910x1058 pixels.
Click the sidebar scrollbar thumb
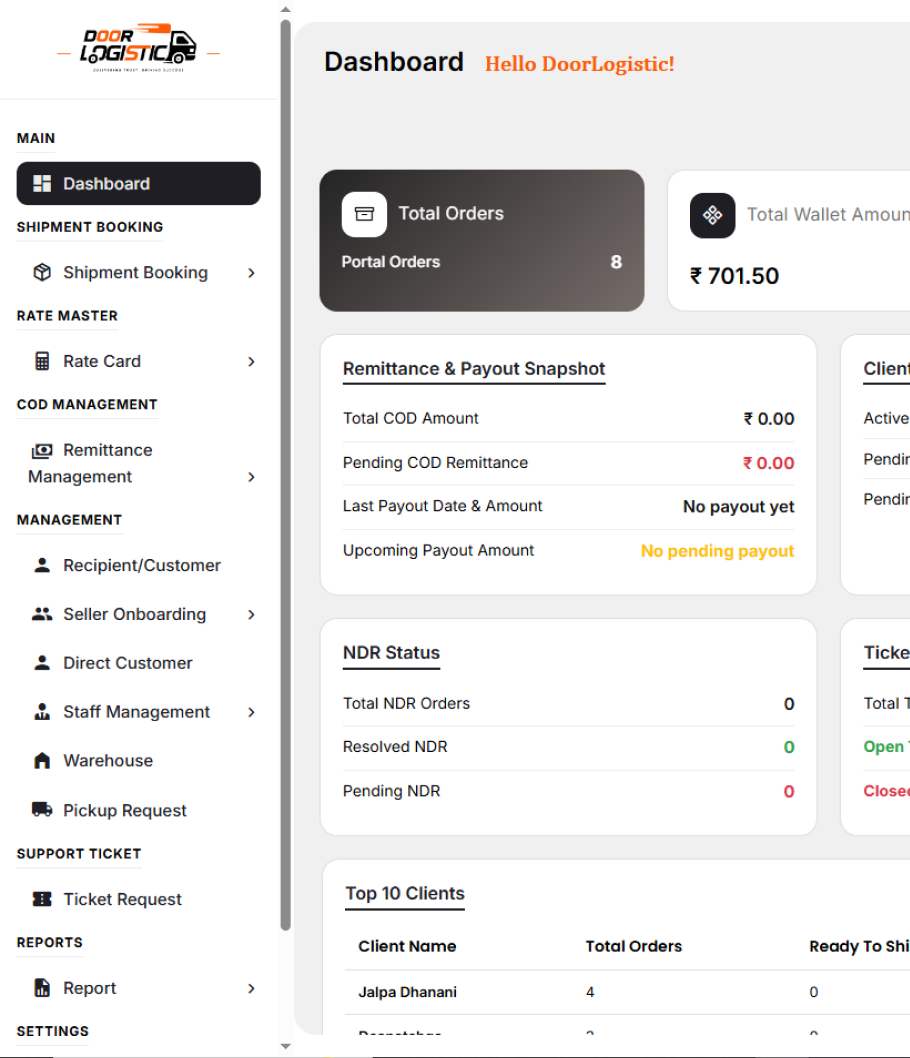click(285, 475)
